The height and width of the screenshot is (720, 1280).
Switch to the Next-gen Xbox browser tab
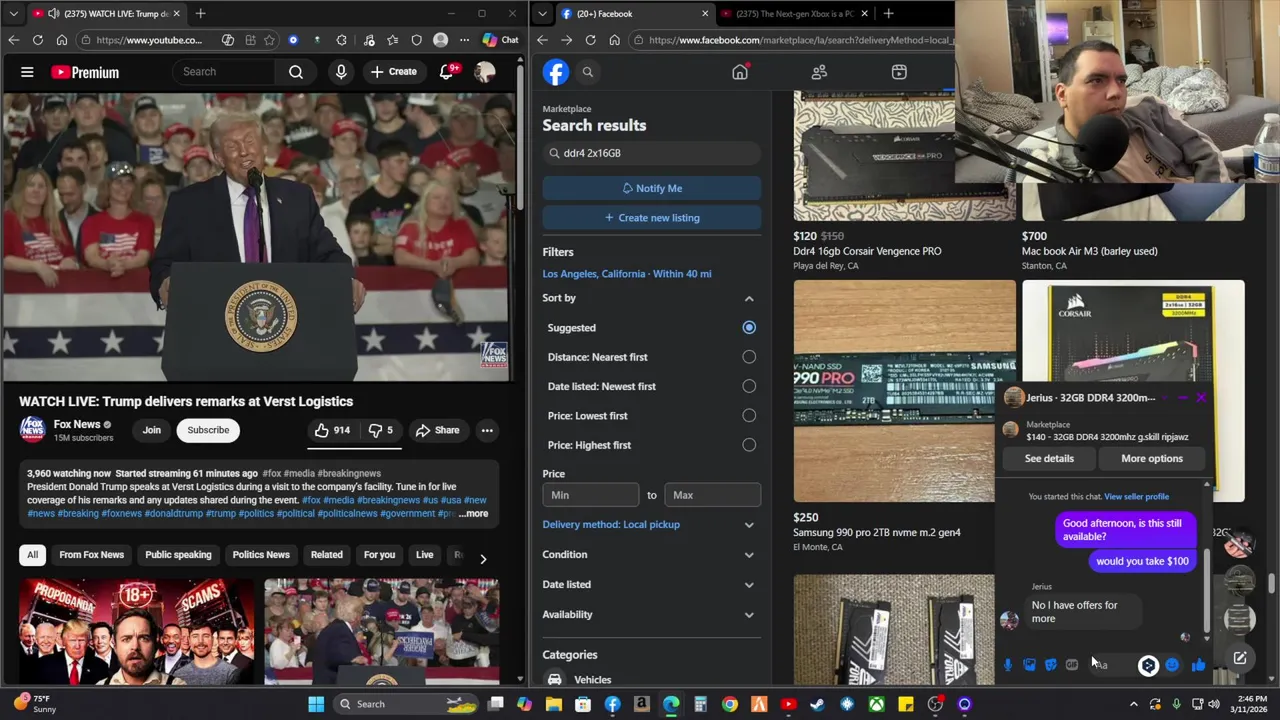click(x=795, y=14)
